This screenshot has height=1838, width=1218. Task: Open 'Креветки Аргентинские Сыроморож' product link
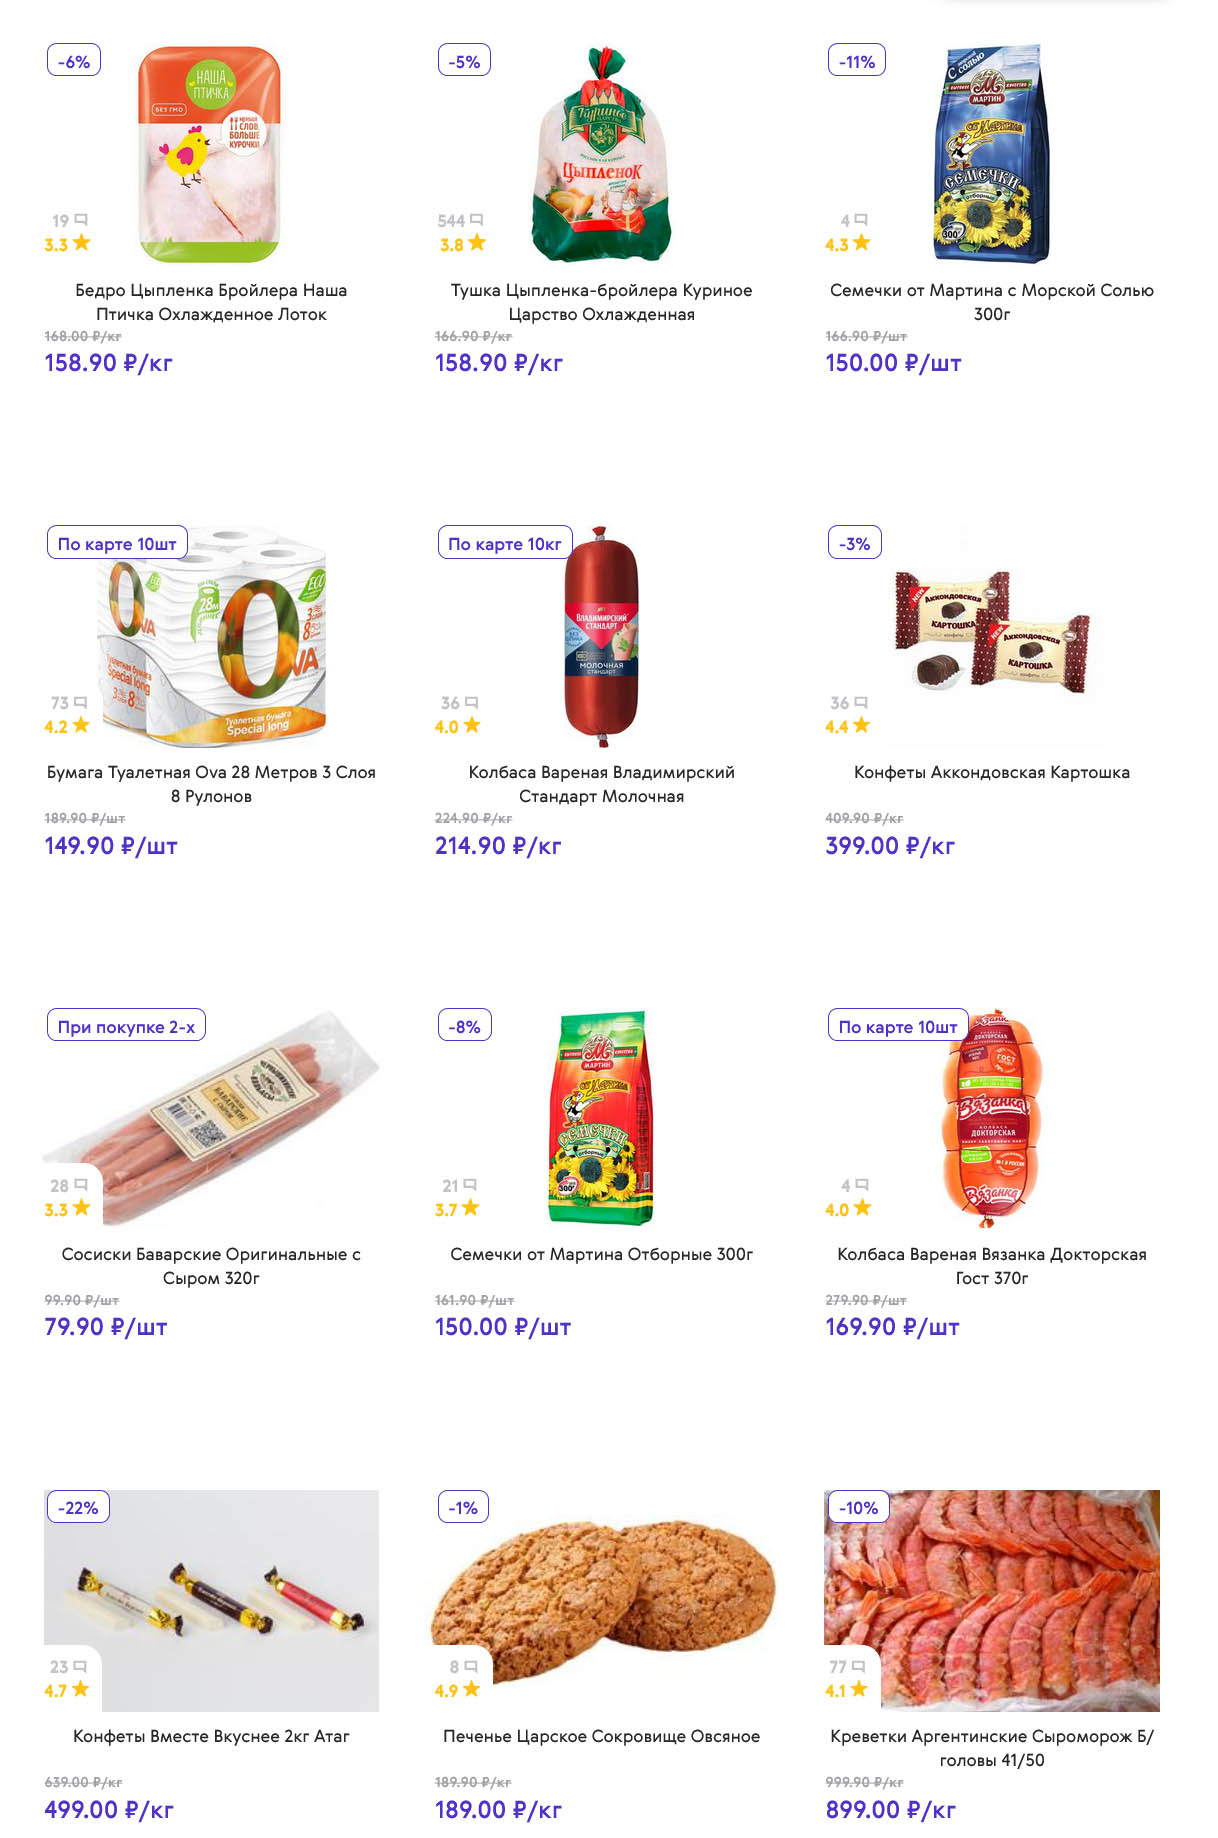(x=991, y=1748)
